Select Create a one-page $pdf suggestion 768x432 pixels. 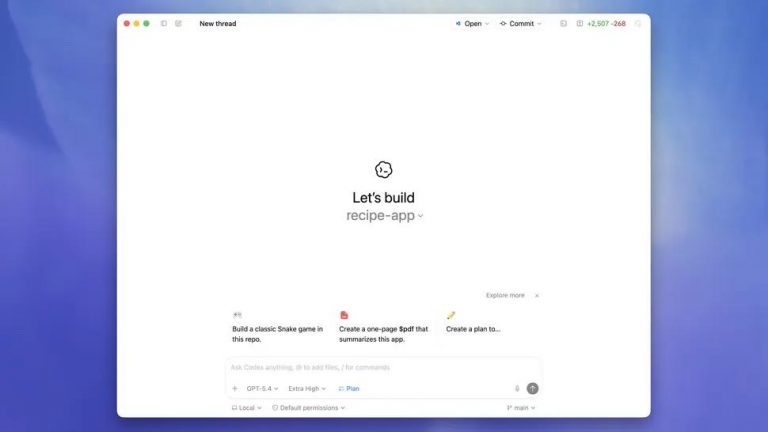coord(384,334)
